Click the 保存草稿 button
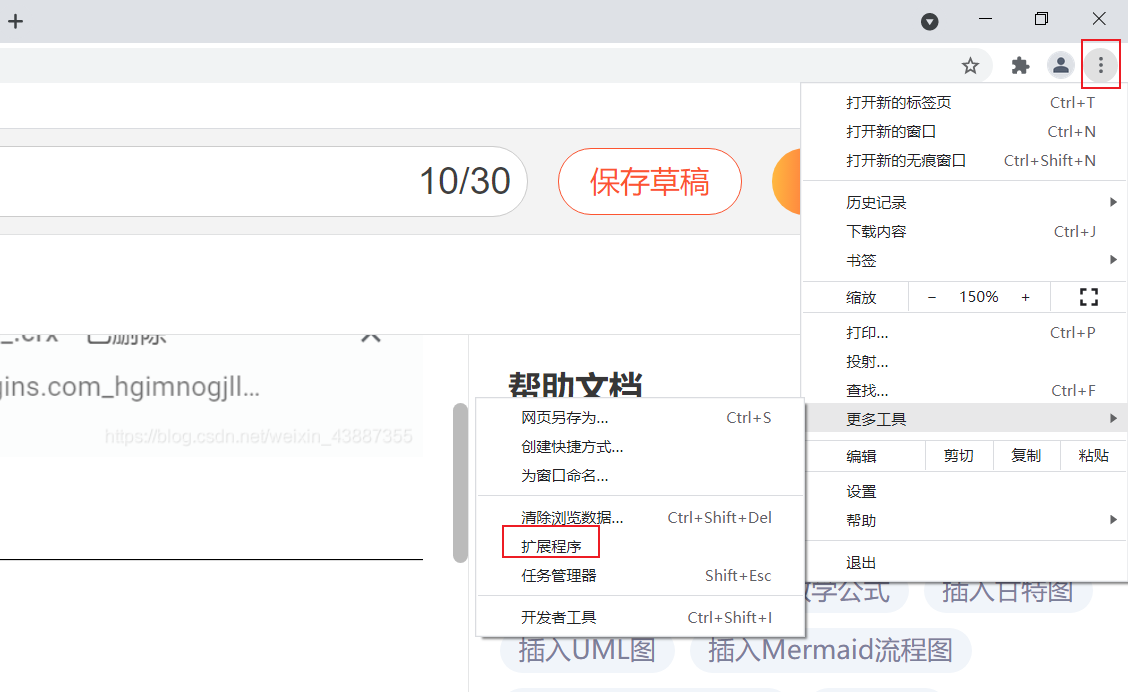 [x=649, y=181]
